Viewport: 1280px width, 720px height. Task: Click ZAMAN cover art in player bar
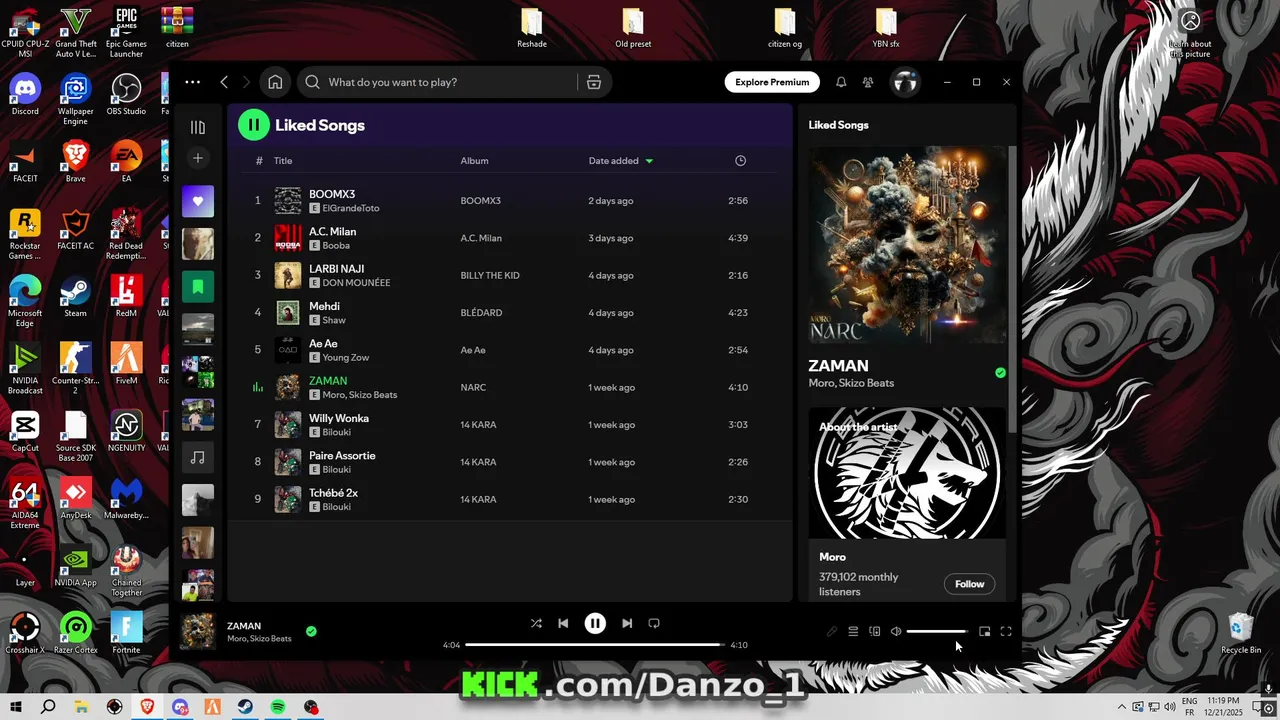pyautogui.click(x=197, y=631)
